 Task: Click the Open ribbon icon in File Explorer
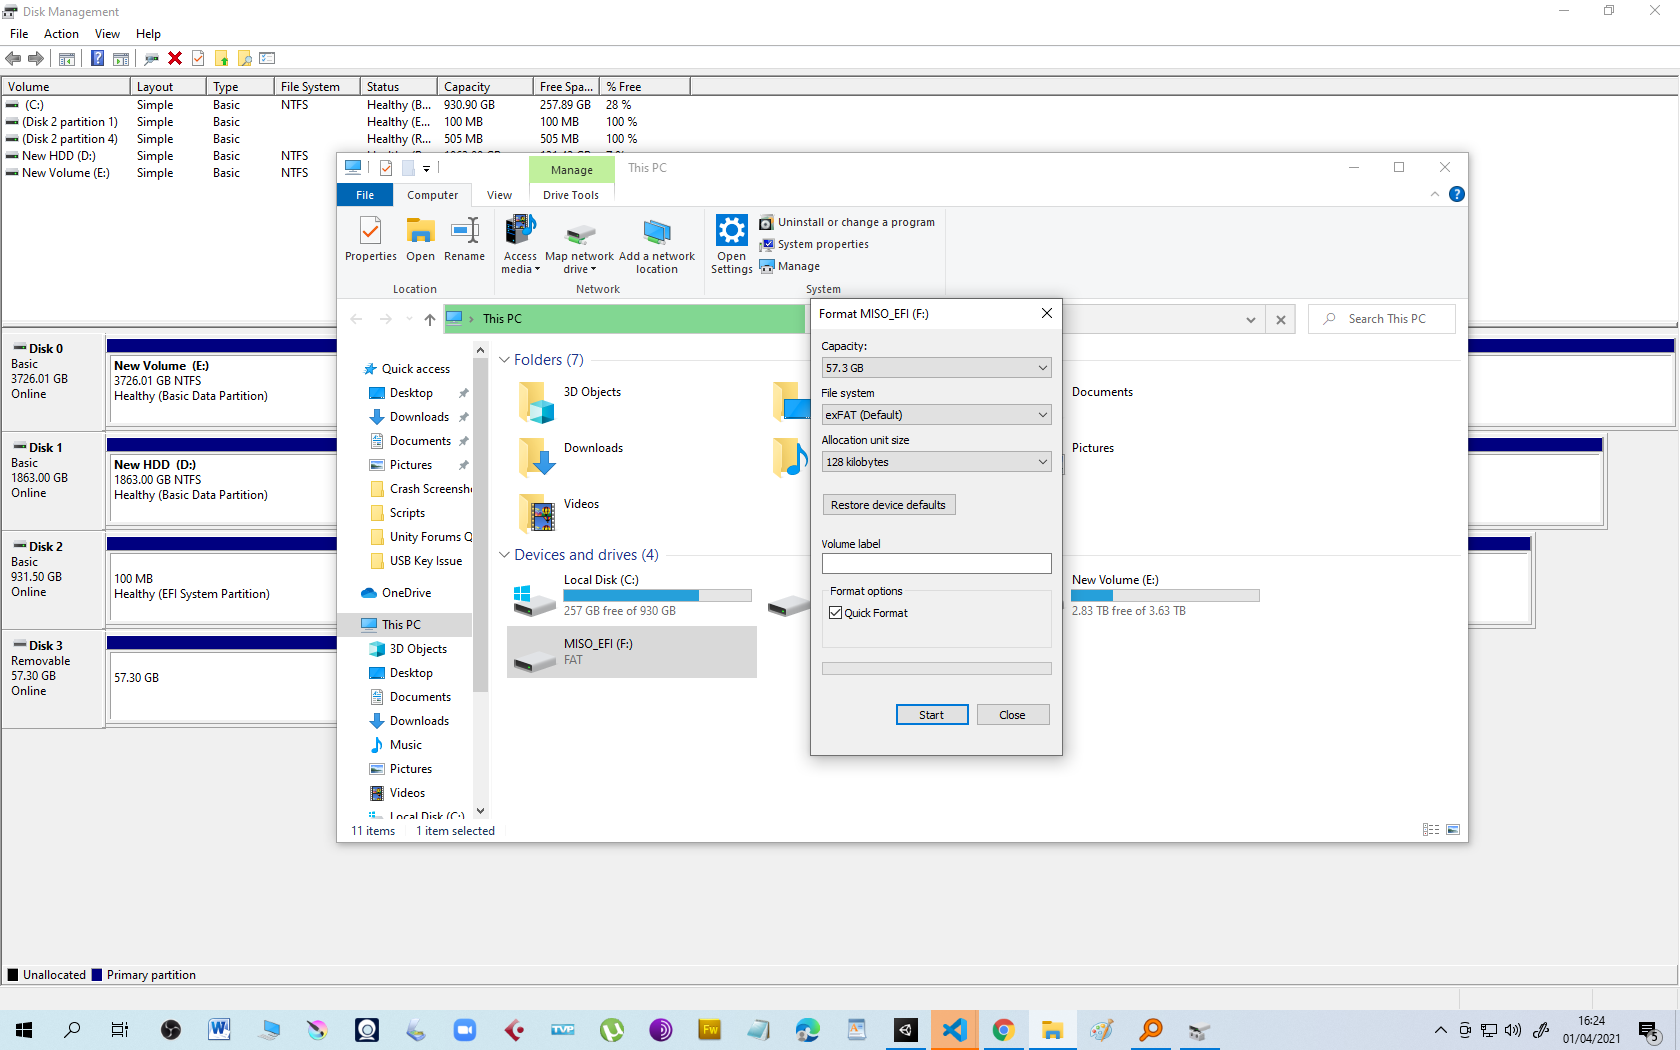pyautogui.click(x=420, y=240)
